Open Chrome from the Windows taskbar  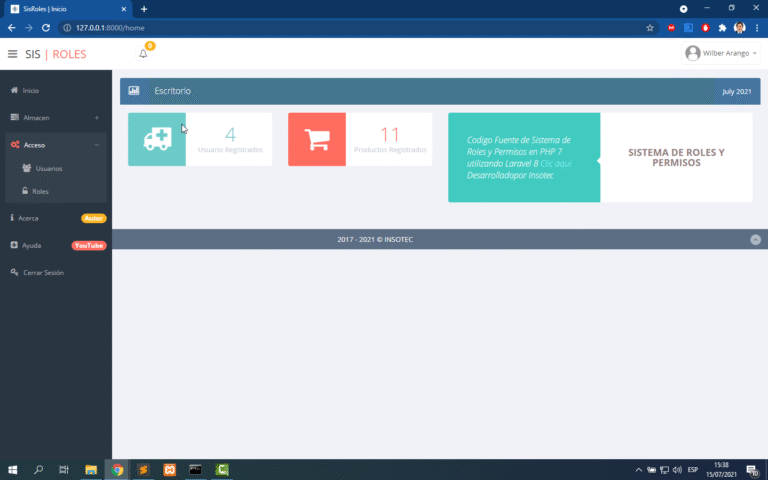(x=117, y=469)
